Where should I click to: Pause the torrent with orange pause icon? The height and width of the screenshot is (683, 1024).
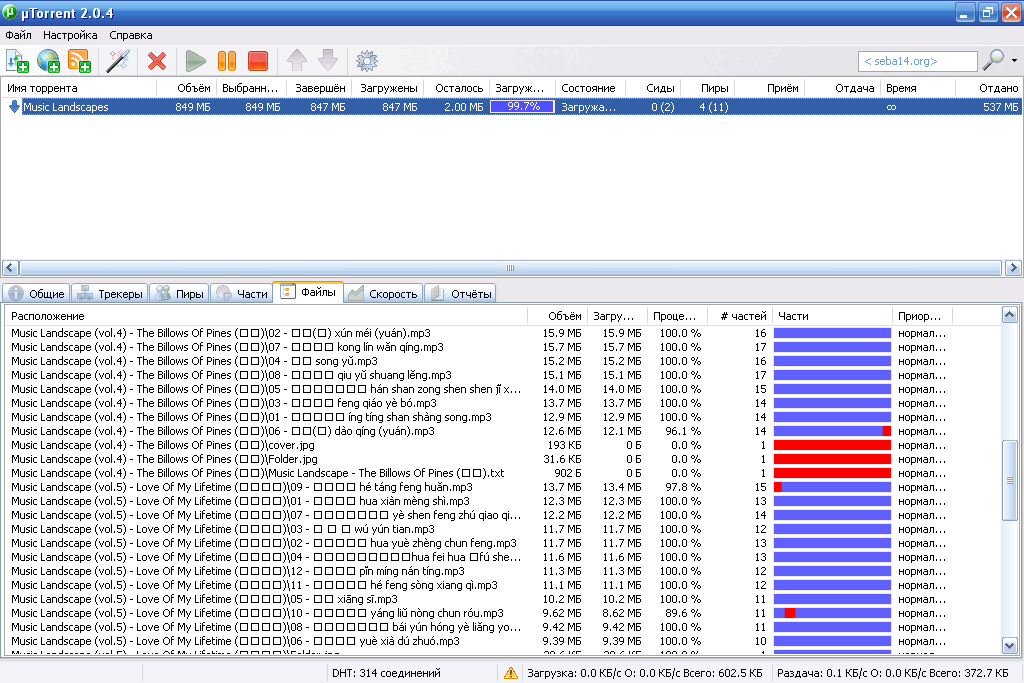click(x=227, y=61)
